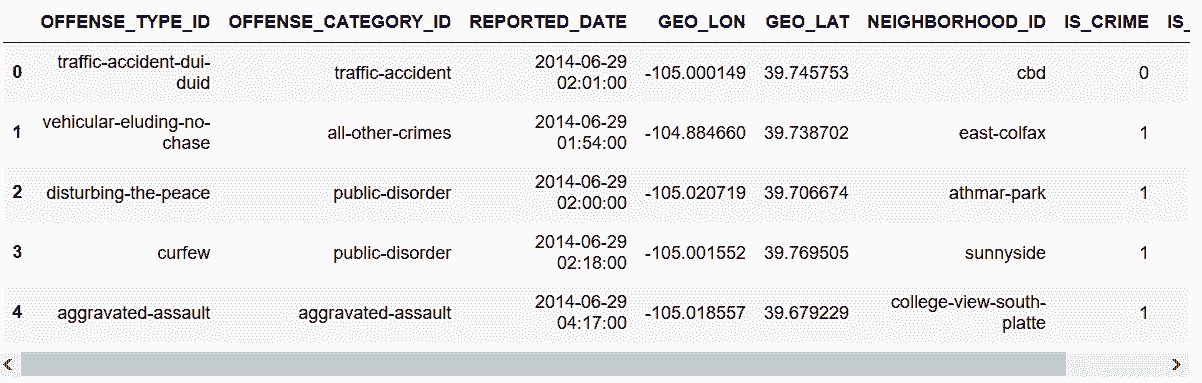Select the college-view-south-platte cell

968,312
